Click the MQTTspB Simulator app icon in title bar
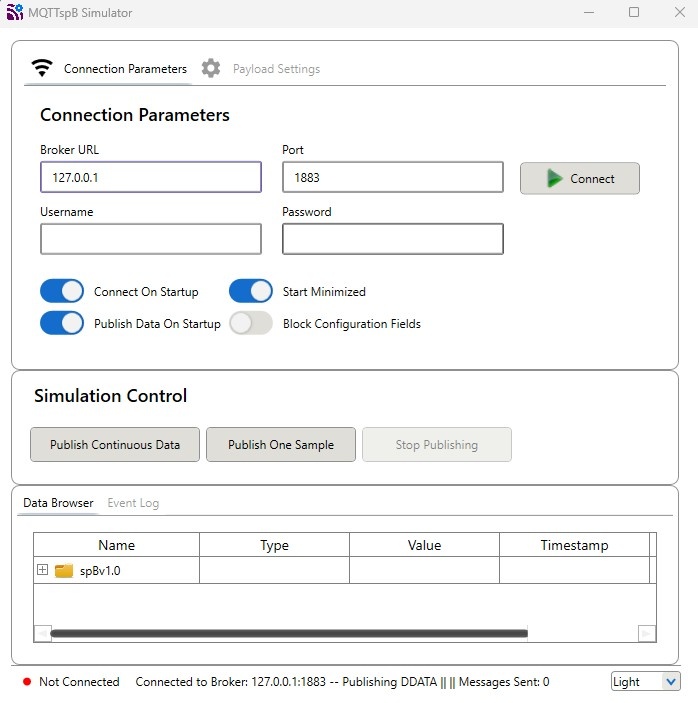Viewport: 698px width, 703px height. pos(14,13)
